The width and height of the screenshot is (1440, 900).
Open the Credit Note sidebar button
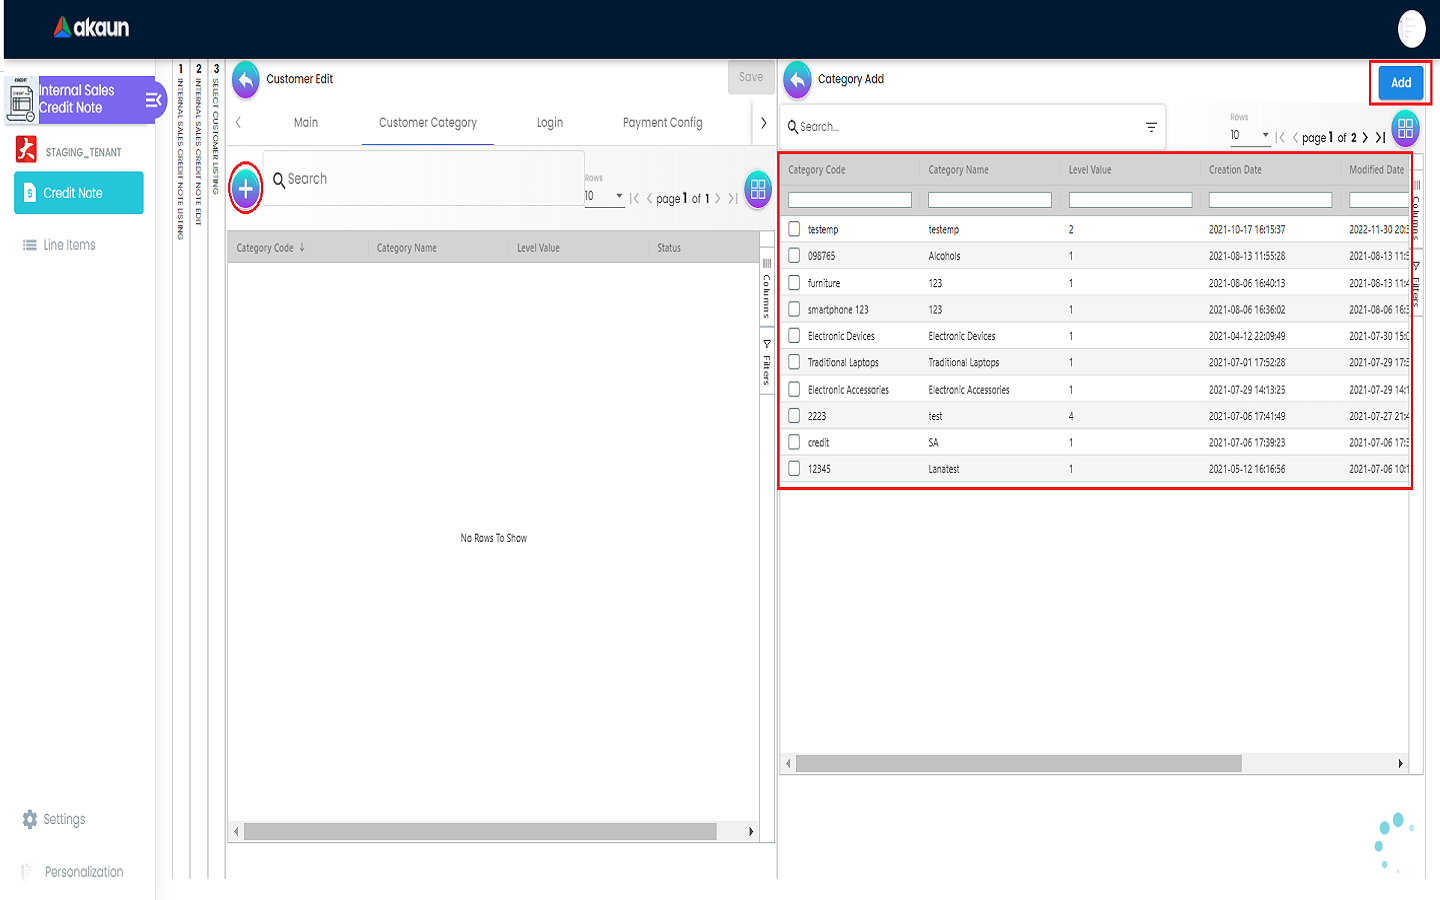point(79,193)
